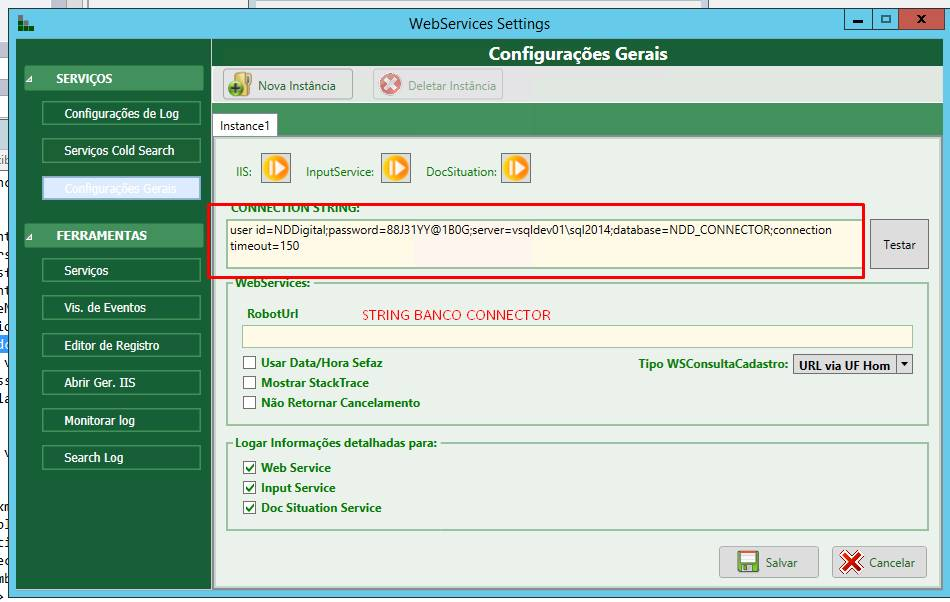Uncheck the Doc Situation Service checkbox

pyautogui.click(x=250, y=508)
